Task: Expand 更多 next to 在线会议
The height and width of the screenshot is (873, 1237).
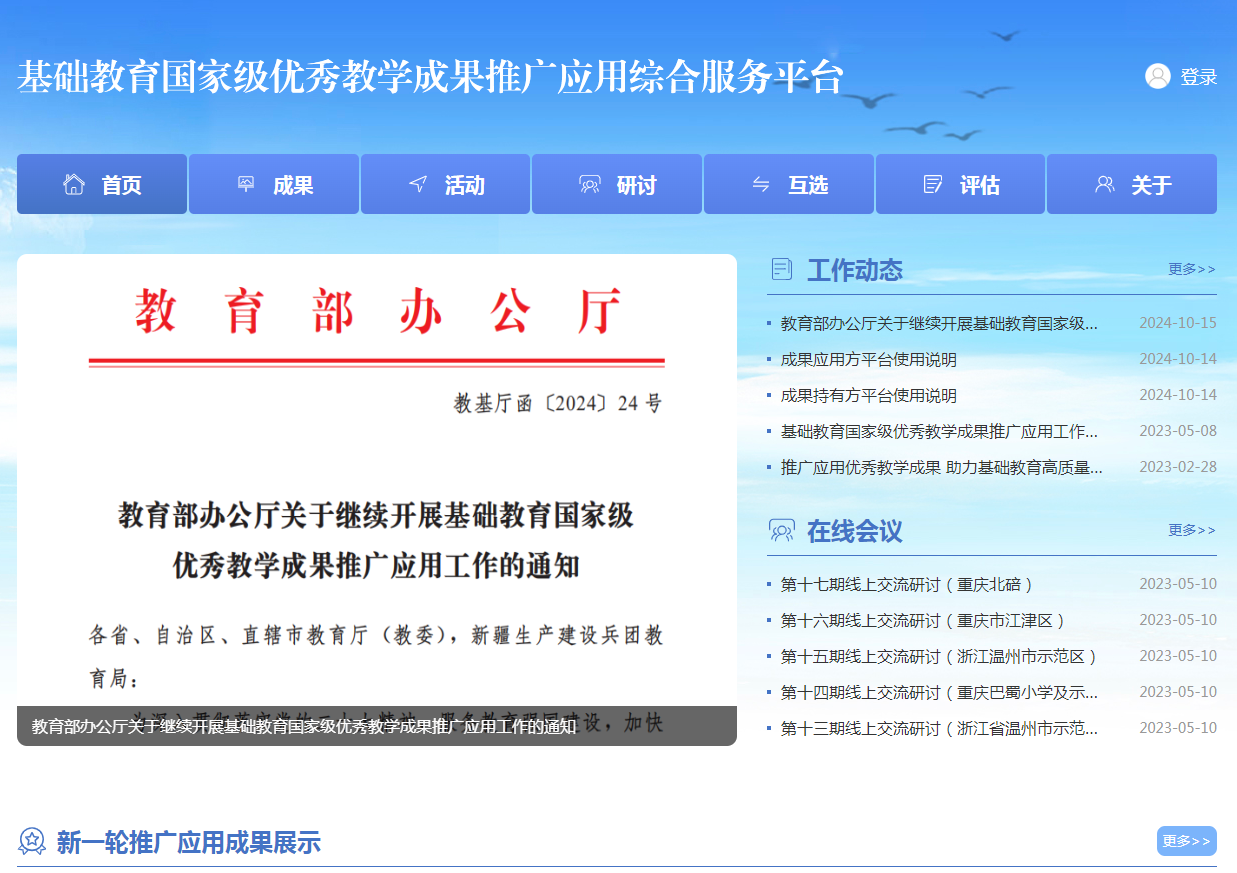Action: tap(1192, 530)
